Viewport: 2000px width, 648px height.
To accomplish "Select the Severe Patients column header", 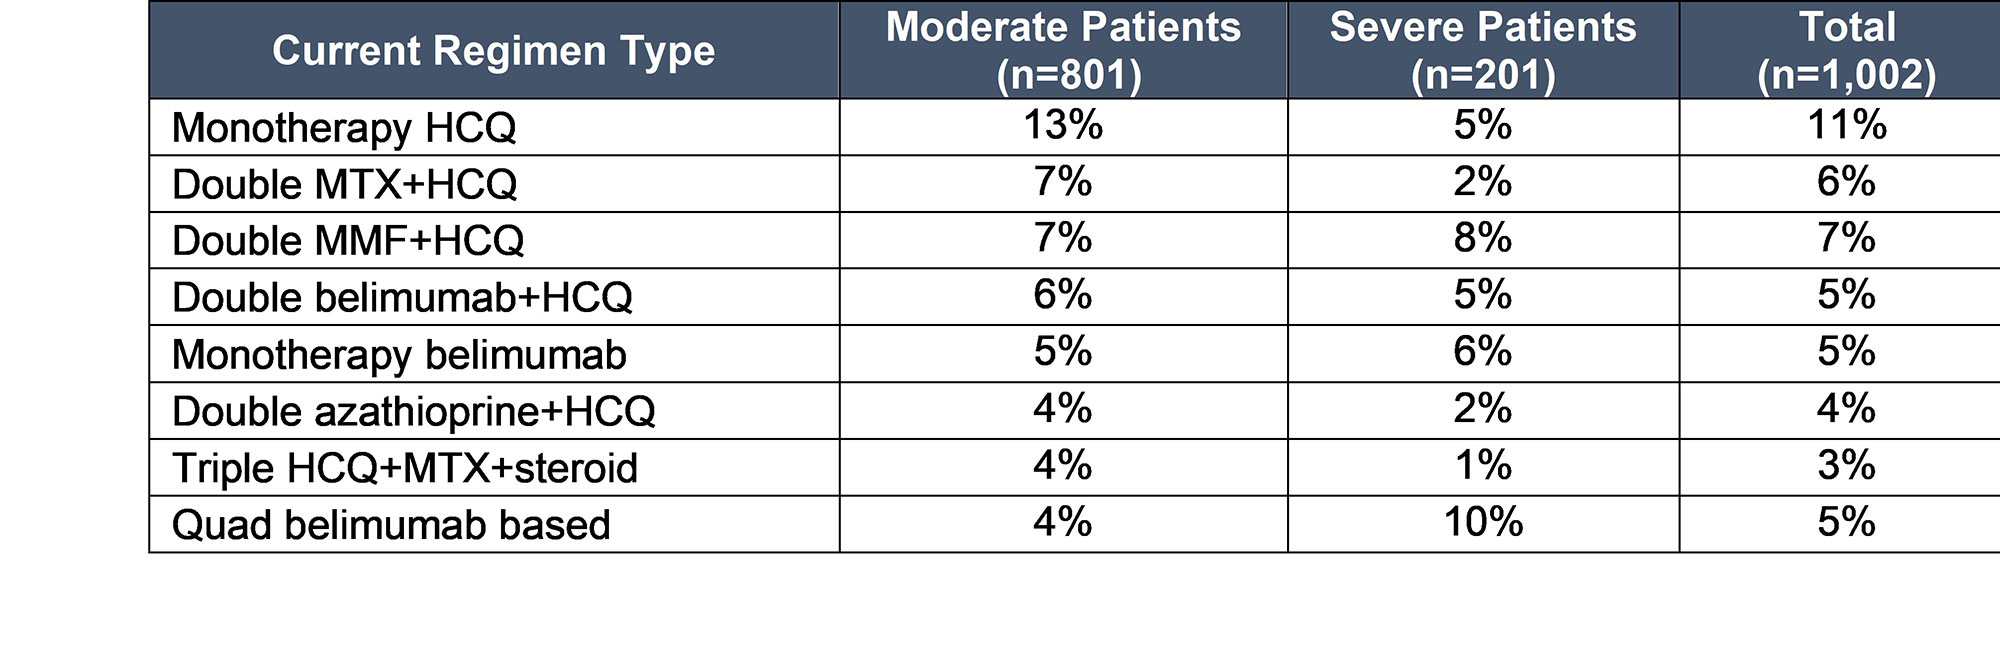I will (1483, 50).
